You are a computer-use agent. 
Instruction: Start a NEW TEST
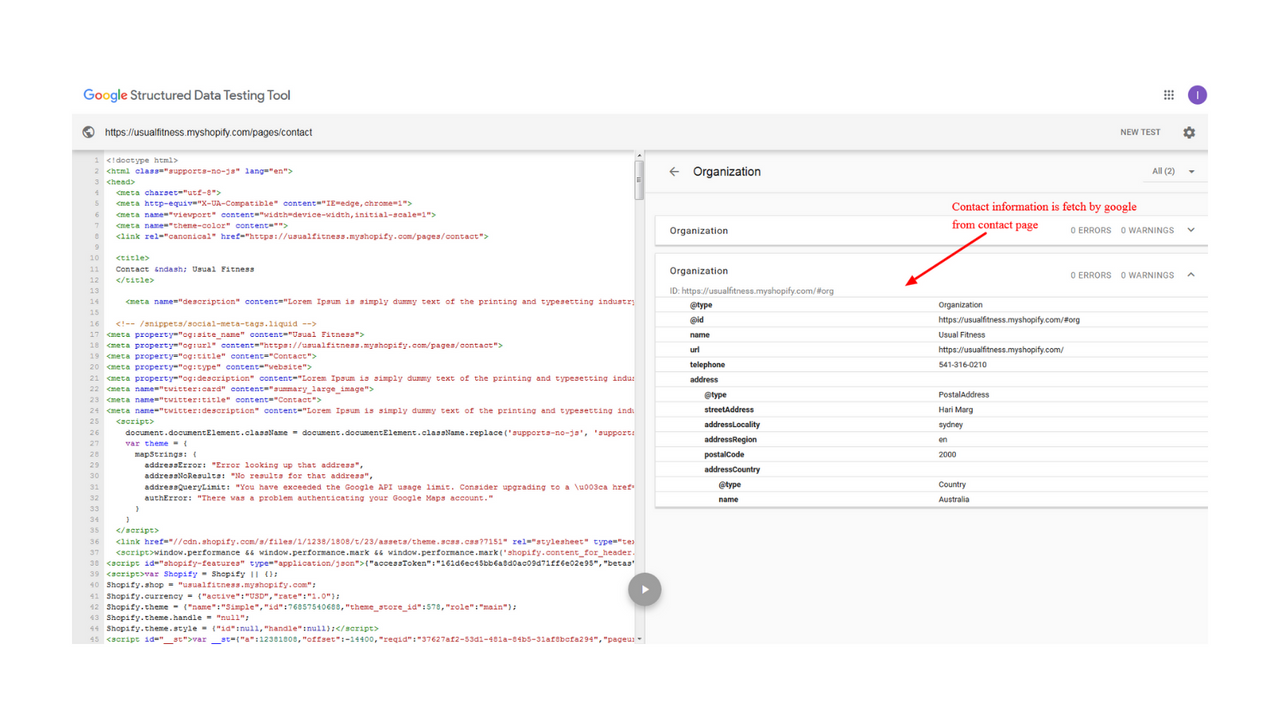point(1140,131)
